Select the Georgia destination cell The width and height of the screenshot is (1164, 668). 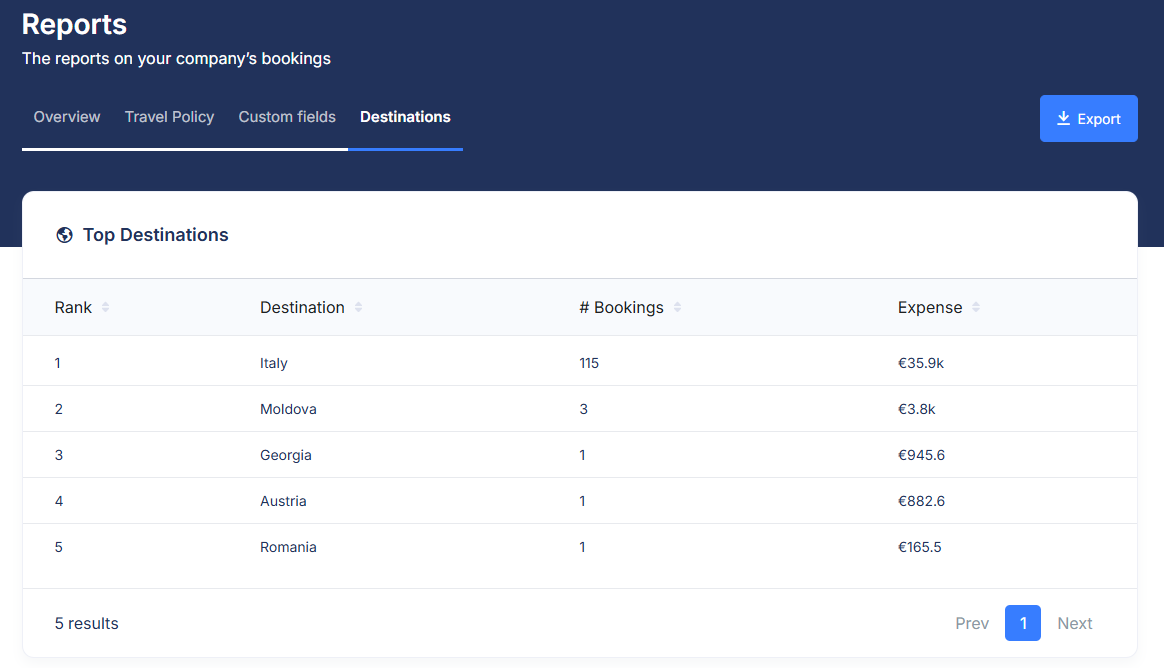click(286, 455)
